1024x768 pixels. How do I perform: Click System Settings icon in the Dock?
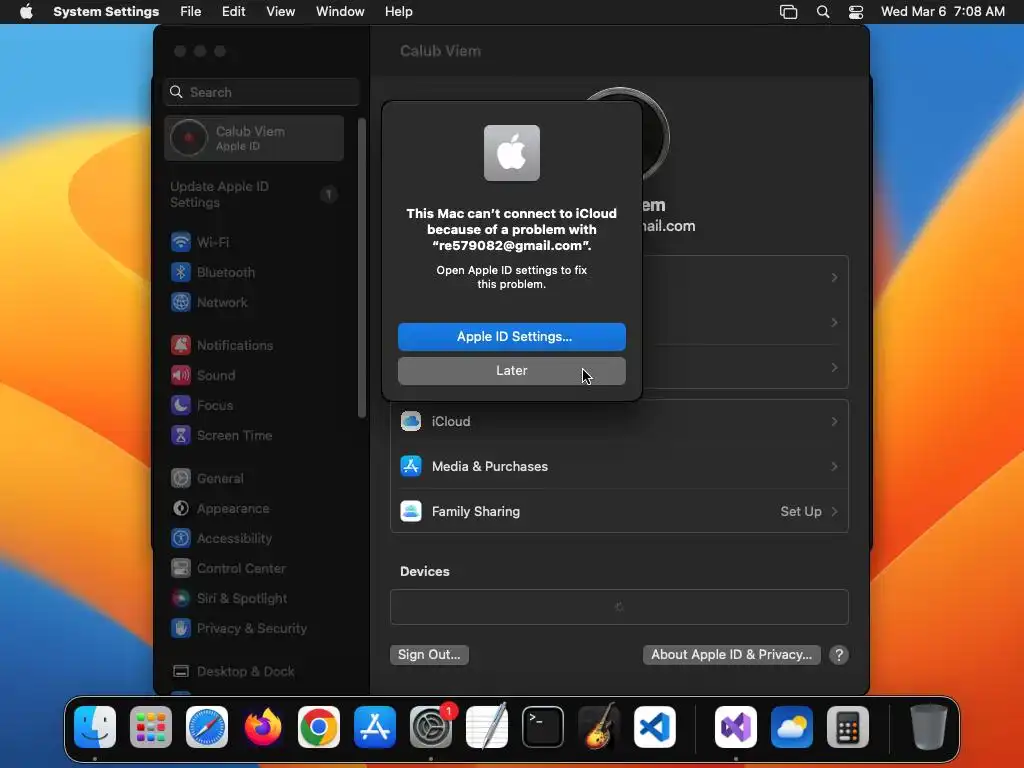click(x=431, y=727)
